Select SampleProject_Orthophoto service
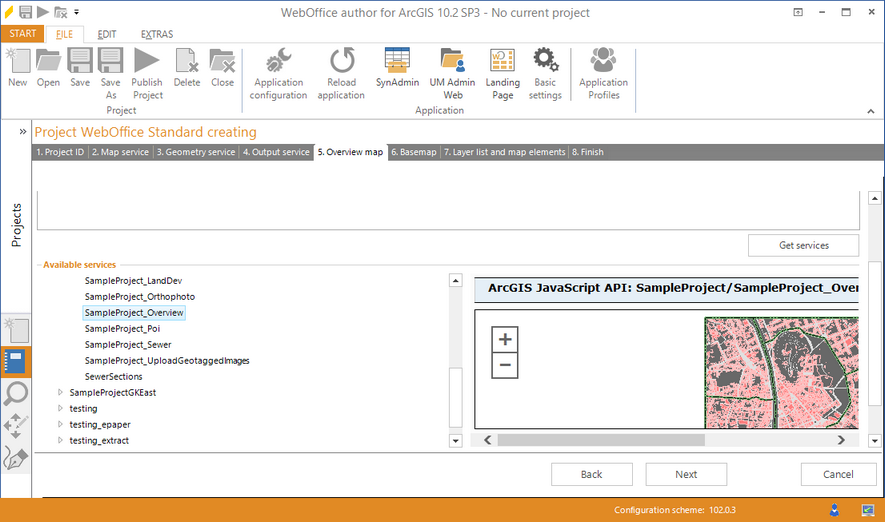This screenshot has width=885, height=522. pyautogui.click(x=140, y=296)
